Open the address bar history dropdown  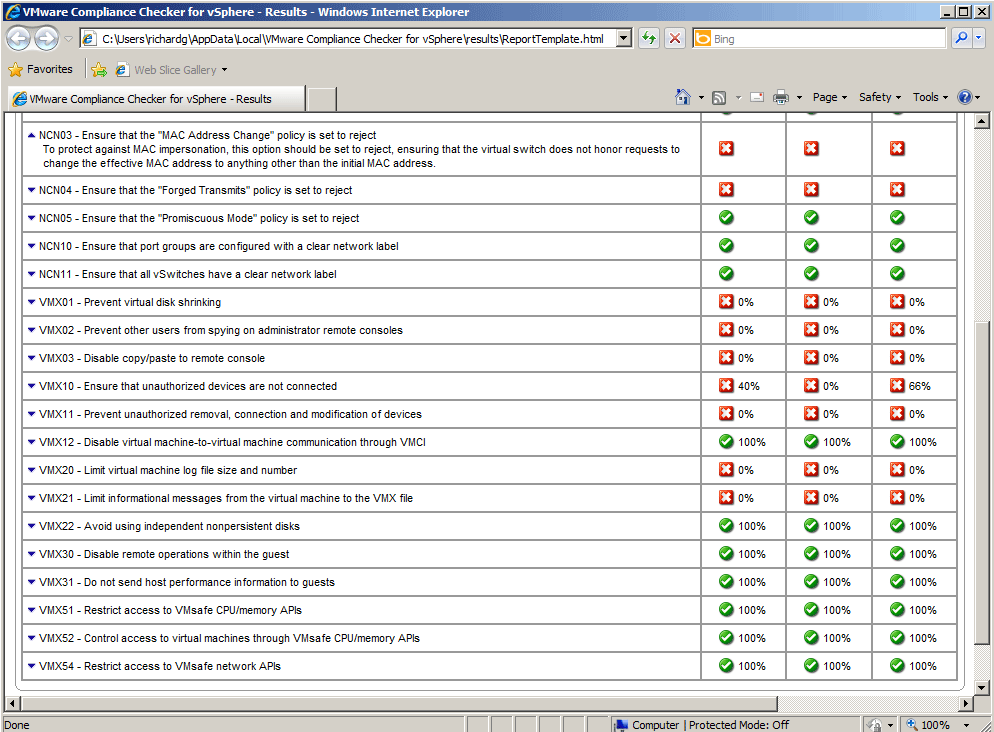click(624, 39)
